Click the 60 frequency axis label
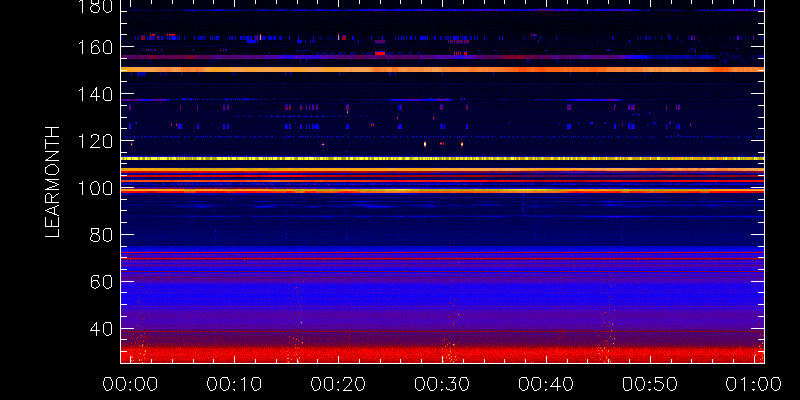This screenshot has height=400, width=800. [102, 282]
